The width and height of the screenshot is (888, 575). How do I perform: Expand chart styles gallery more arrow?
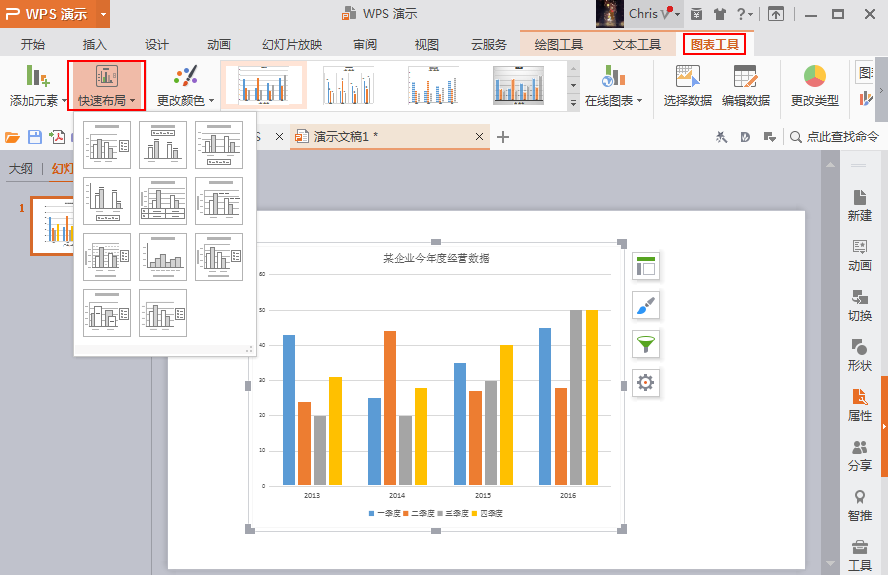click(573, 103)
